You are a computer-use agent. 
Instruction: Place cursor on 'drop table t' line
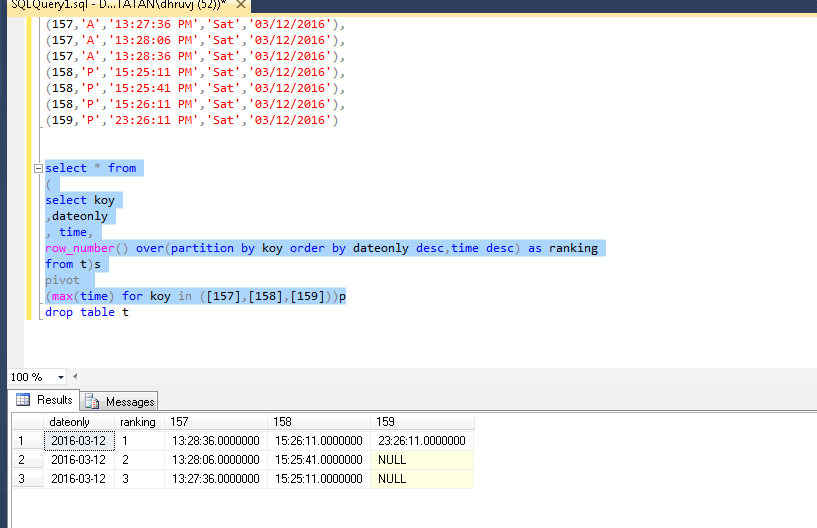pos(86,312)
